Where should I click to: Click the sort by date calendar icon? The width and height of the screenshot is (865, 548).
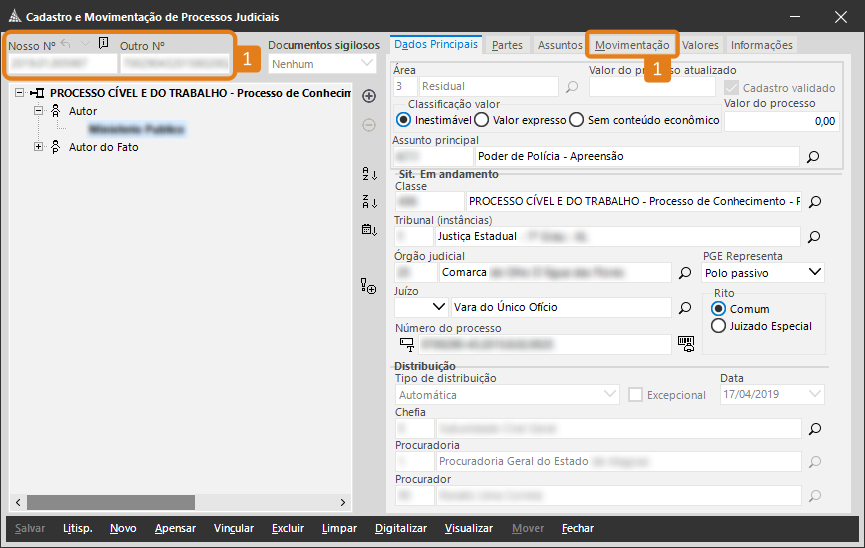(x=368, y=230)
